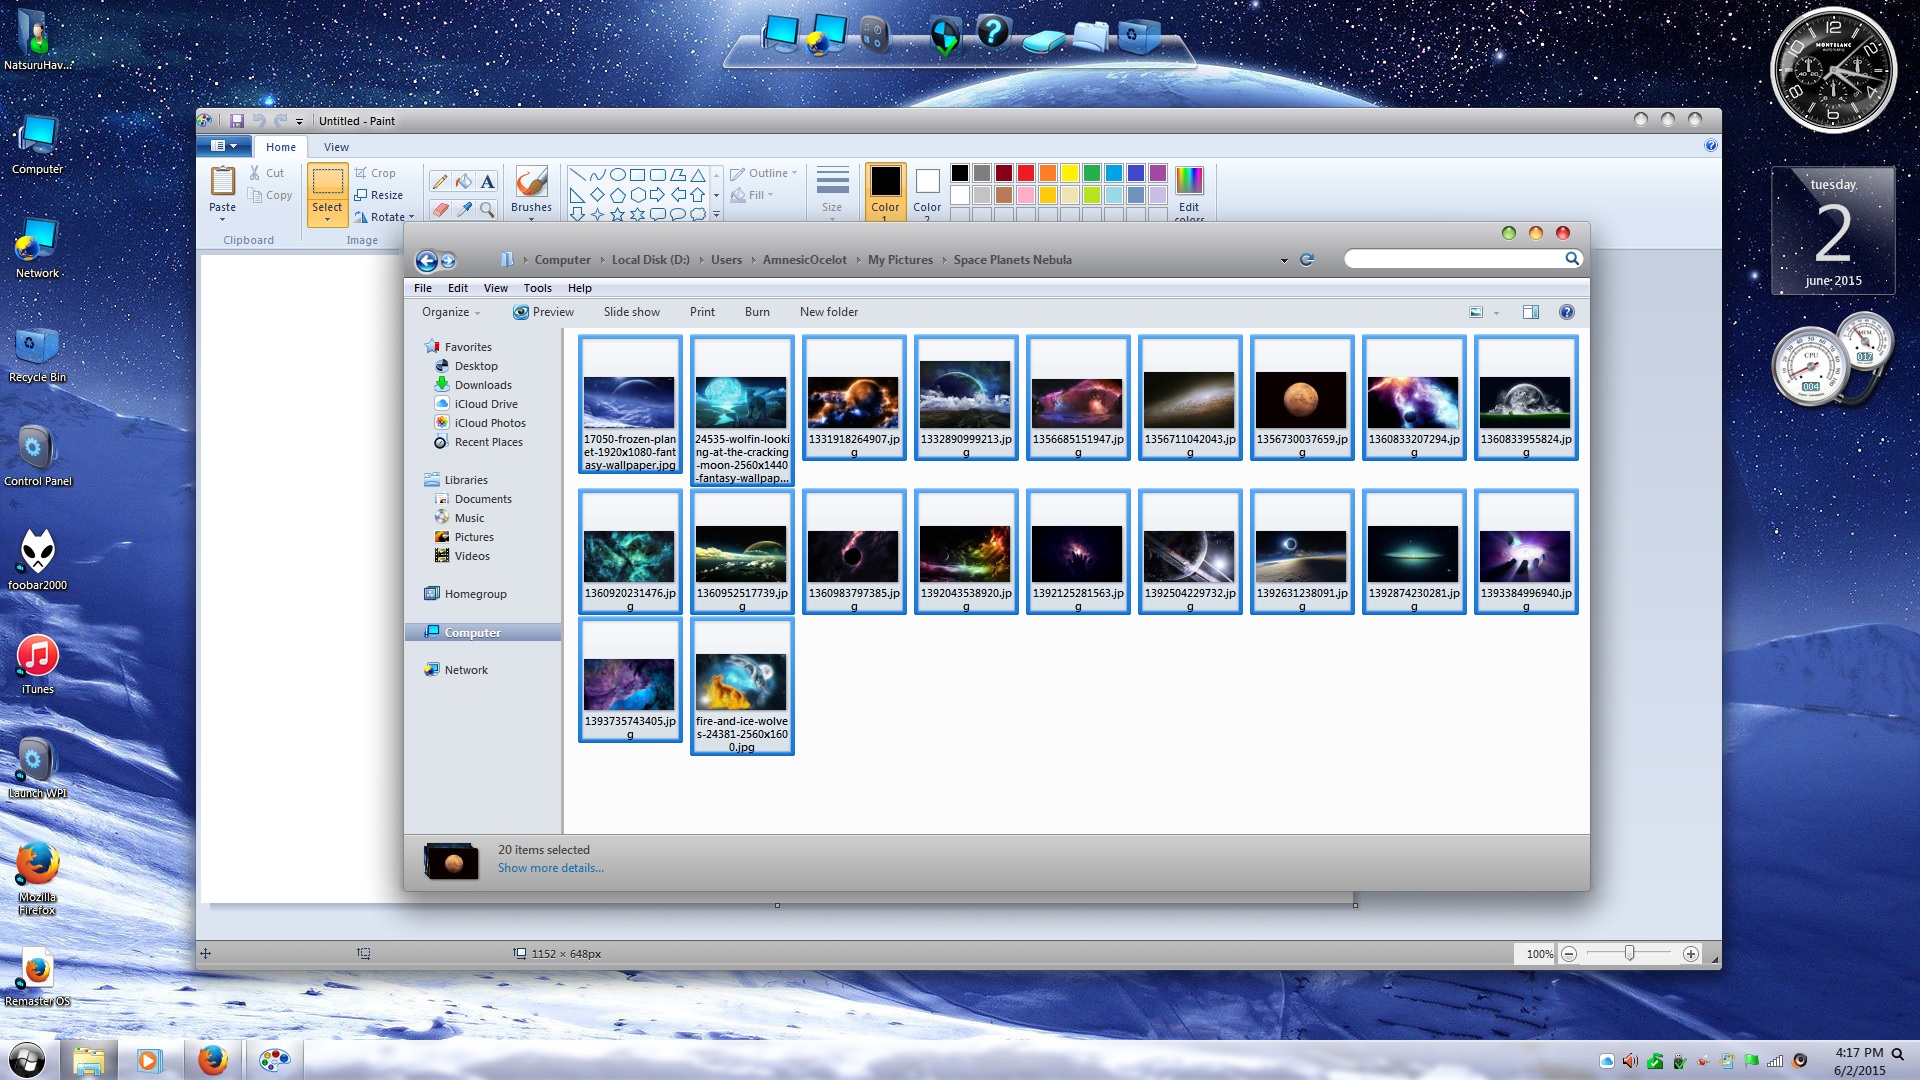The height and width of the screenshot is (1080, 1920).
Task: Toggle the Explorer preview pane button
Action: pos(1530,312)
